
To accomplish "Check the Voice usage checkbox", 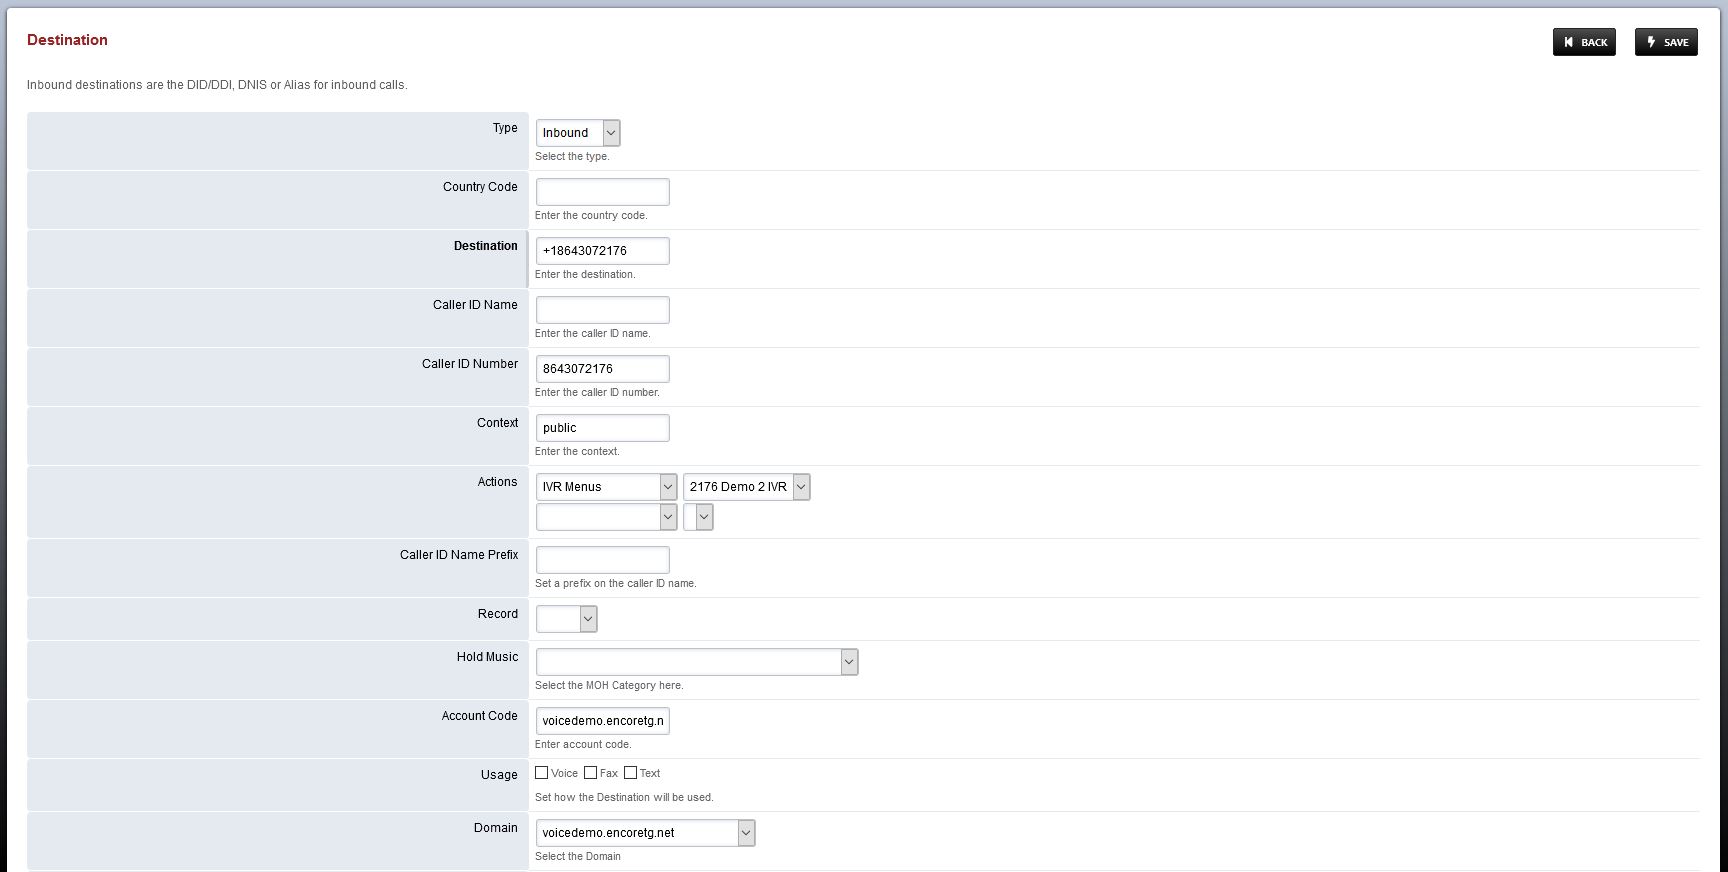I will point(541,773).
